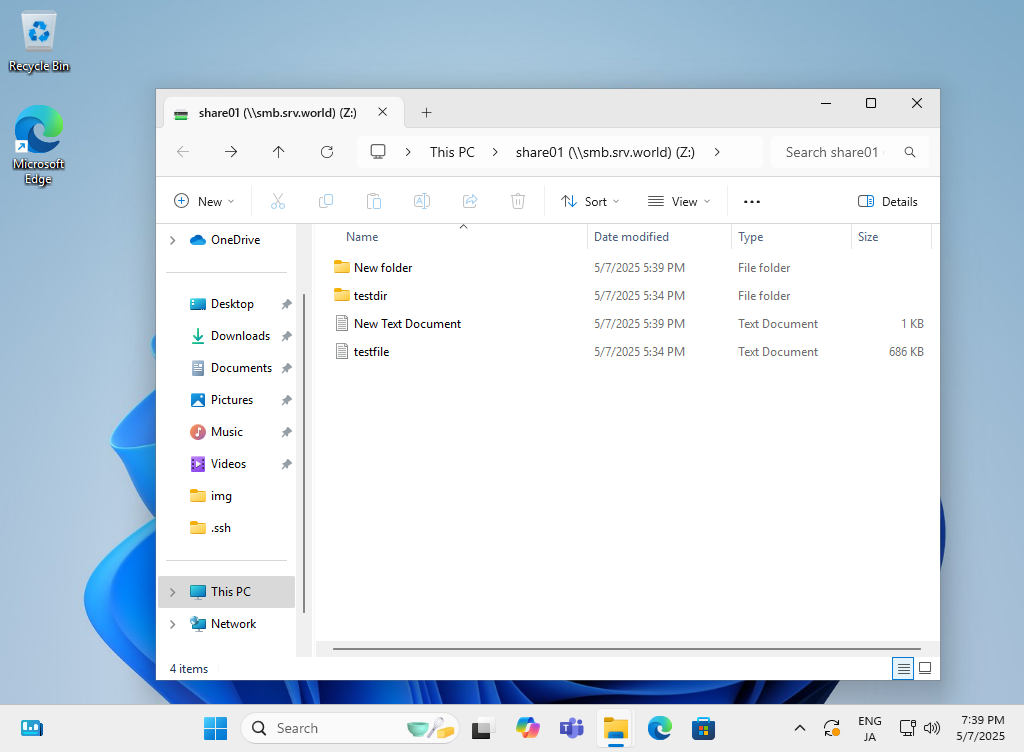Viewport: 1024px width, 752px height.
Task: Switch to details list view icon in status bar
Action: (903, 668)
